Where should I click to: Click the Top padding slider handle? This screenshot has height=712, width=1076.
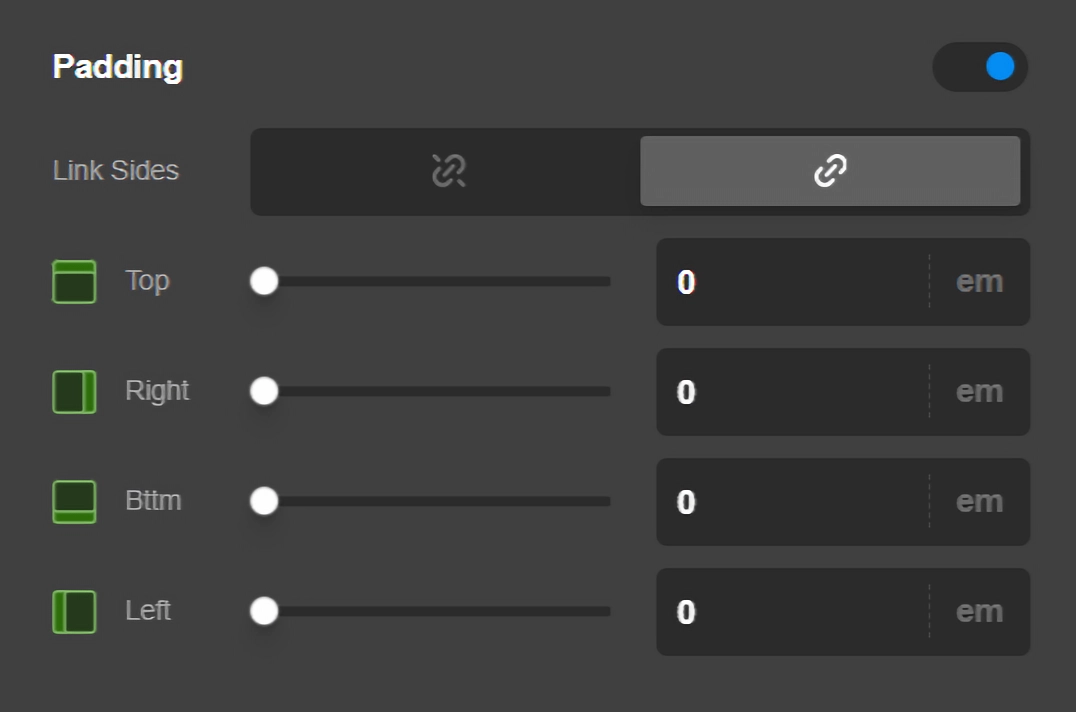[264, 282]
